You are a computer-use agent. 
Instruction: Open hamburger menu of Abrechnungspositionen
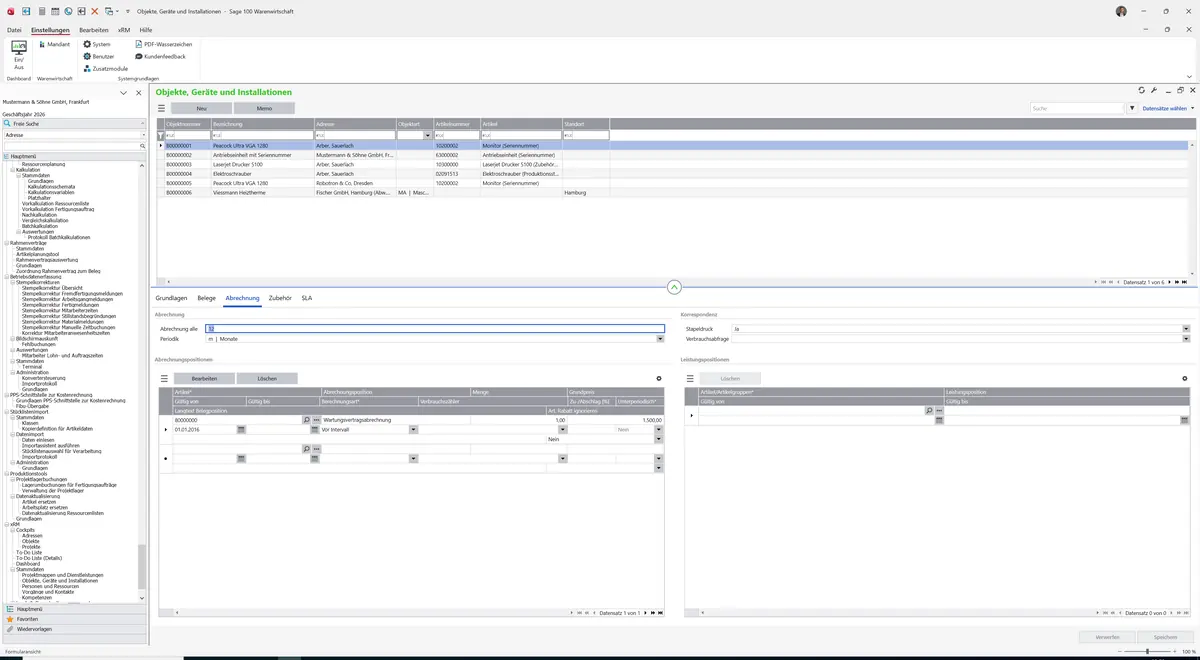click(164, 378)
